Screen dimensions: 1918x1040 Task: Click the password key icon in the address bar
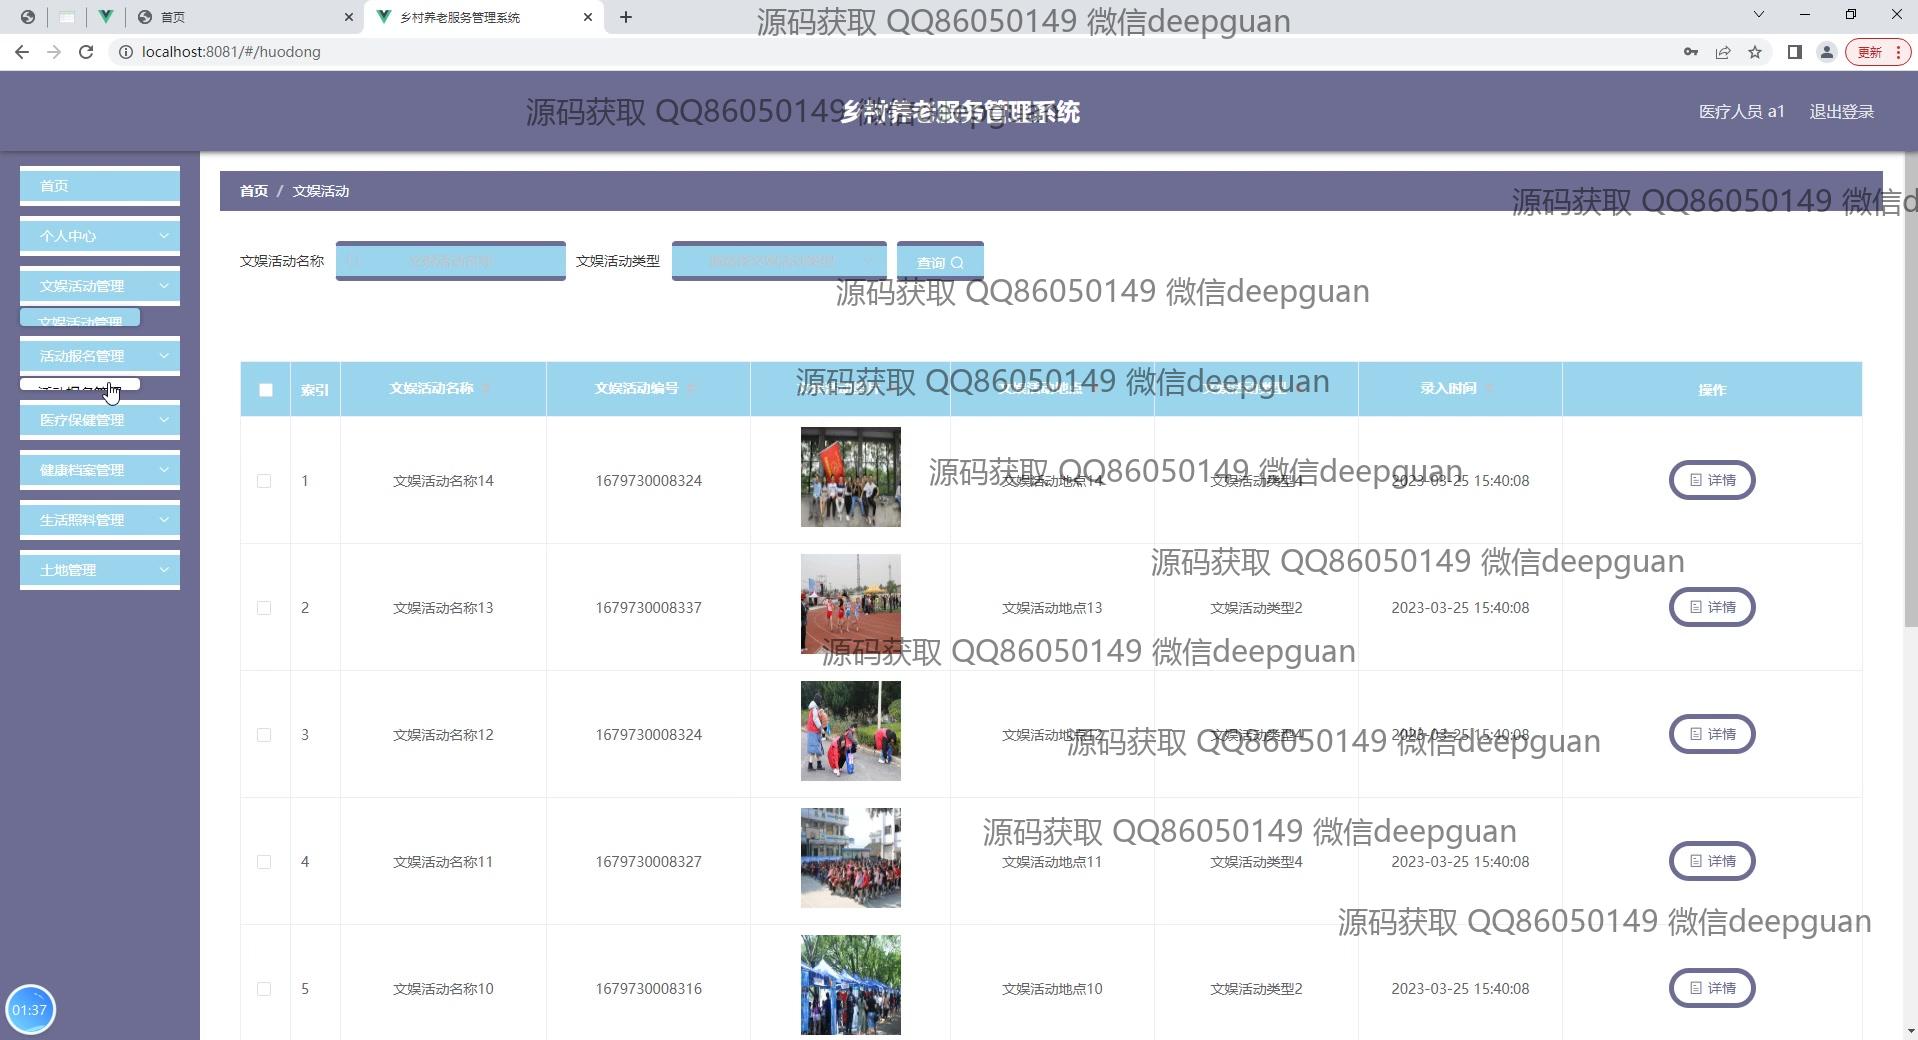pyautogui.click(x=1691, y=52)
